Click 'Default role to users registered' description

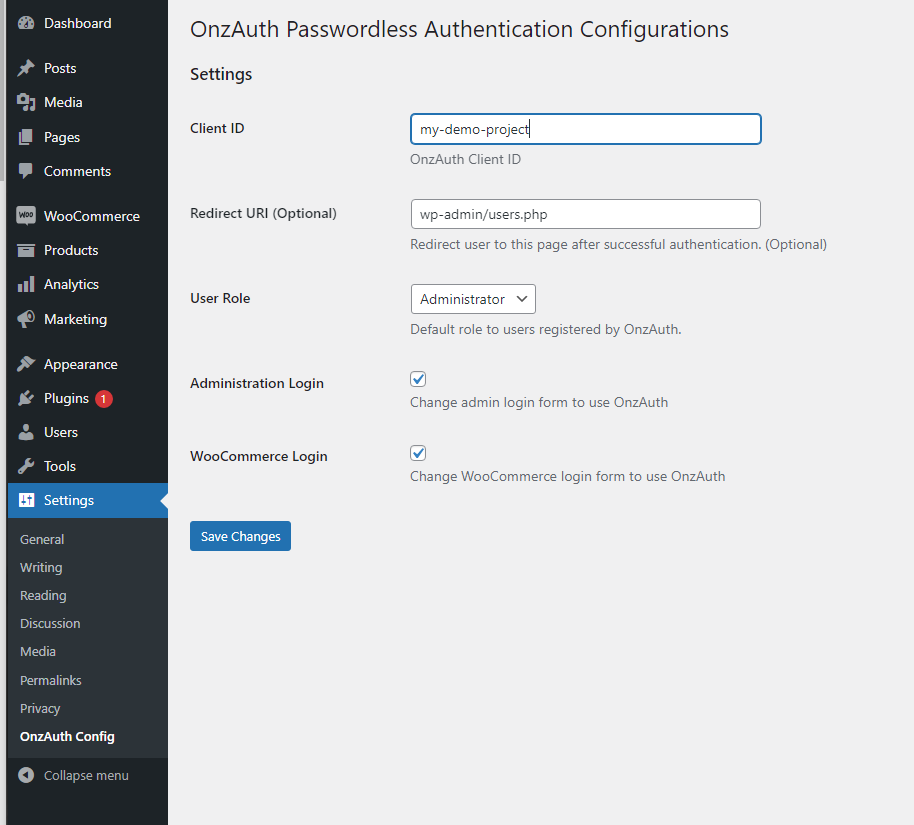click(546, 329)
